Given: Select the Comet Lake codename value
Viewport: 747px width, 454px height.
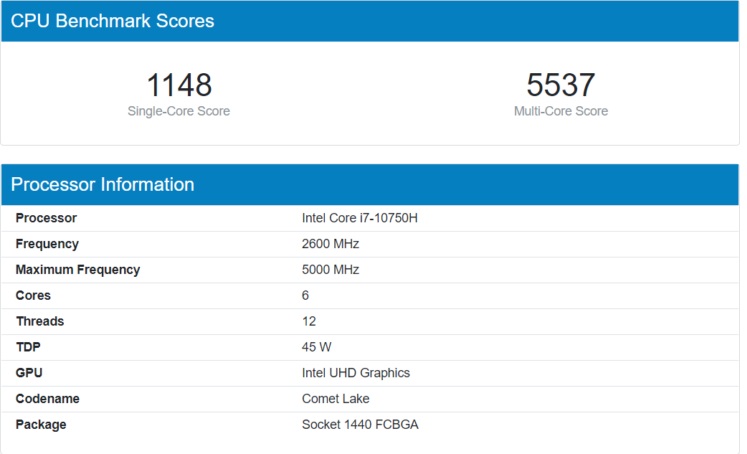Looking at the screenshot, I should pyautogui.click(x=335, y=398).
